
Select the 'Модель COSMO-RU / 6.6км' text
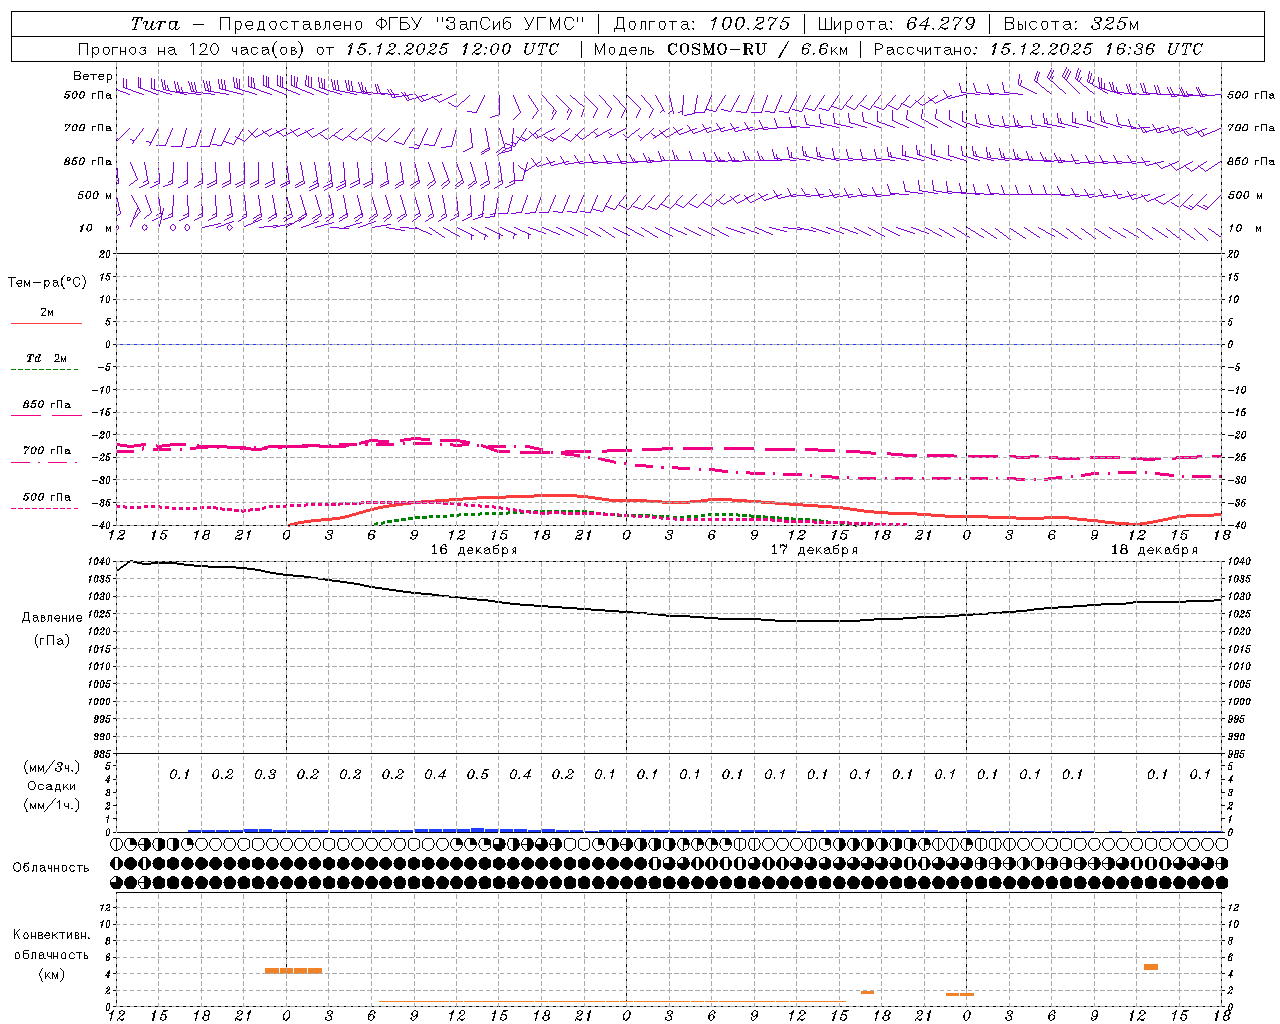click(721, 49)
